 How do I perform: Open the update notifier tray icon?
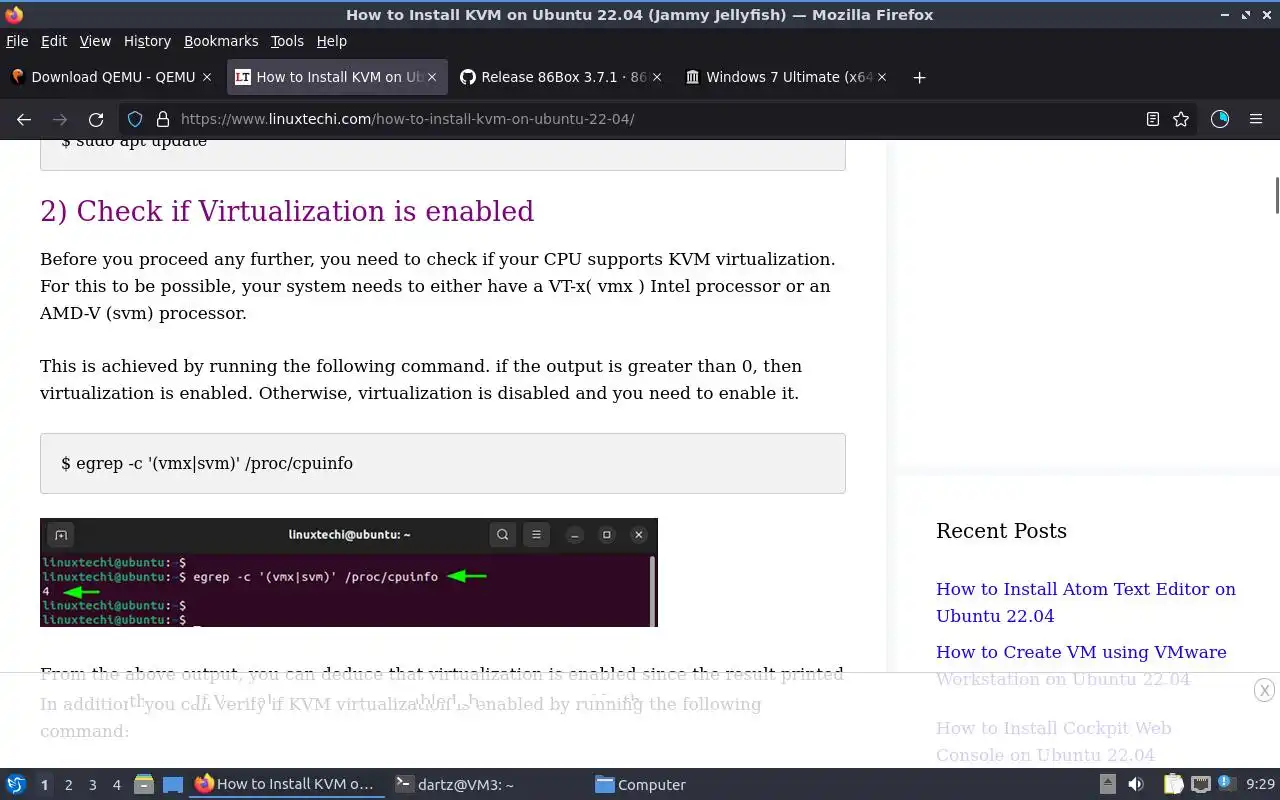[x=1226, y=785]
